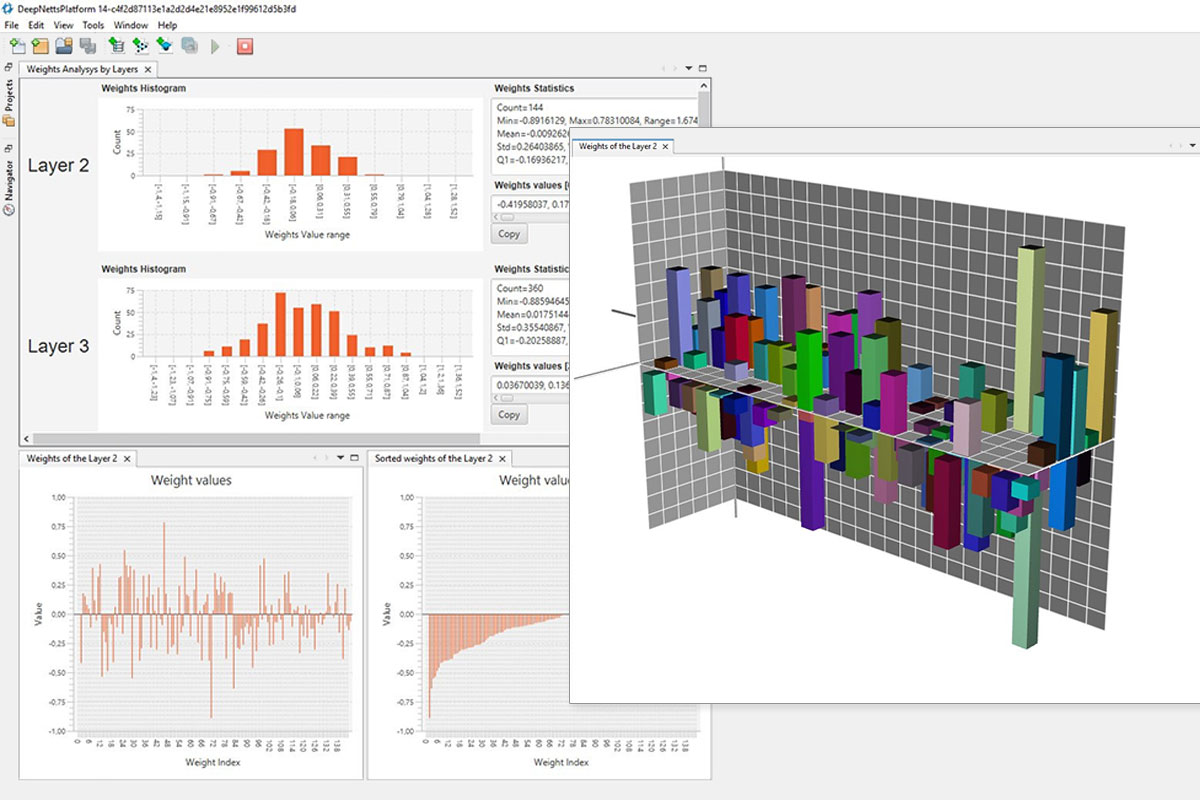Click the restore icon above the Navigator sidebar tab
The height and width of the screenshot is (800, 1200).
click(9, 148)
